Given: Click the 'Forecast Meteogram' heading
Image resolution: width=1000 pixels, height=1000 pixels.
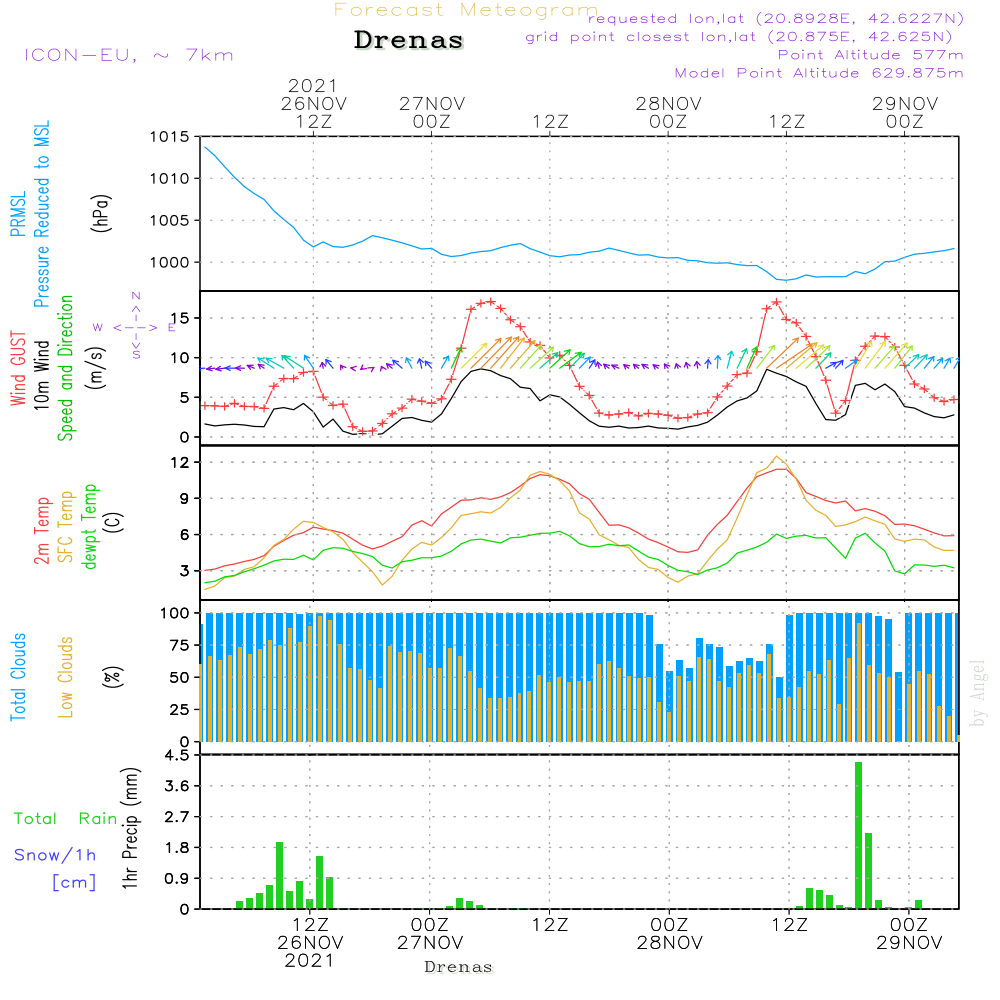Looking at the screenshot, I should pos(466,10).
